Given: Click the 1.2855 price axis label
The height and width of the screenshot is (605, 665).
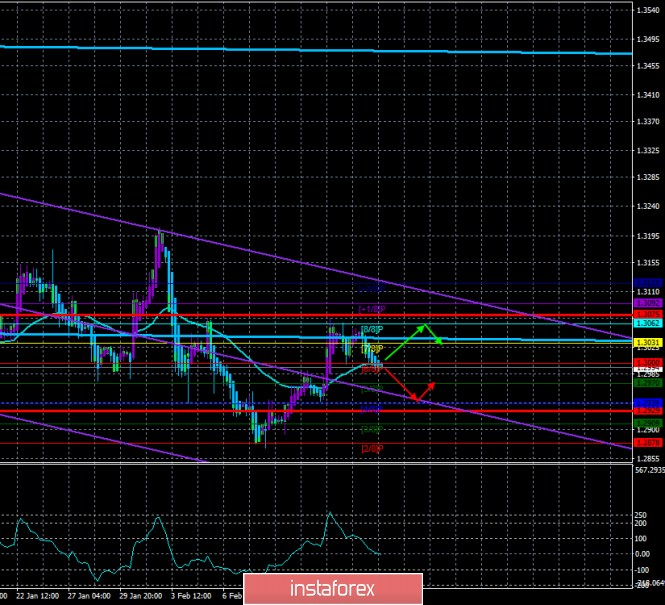Looking at the screenshot, I should (648, 459).
